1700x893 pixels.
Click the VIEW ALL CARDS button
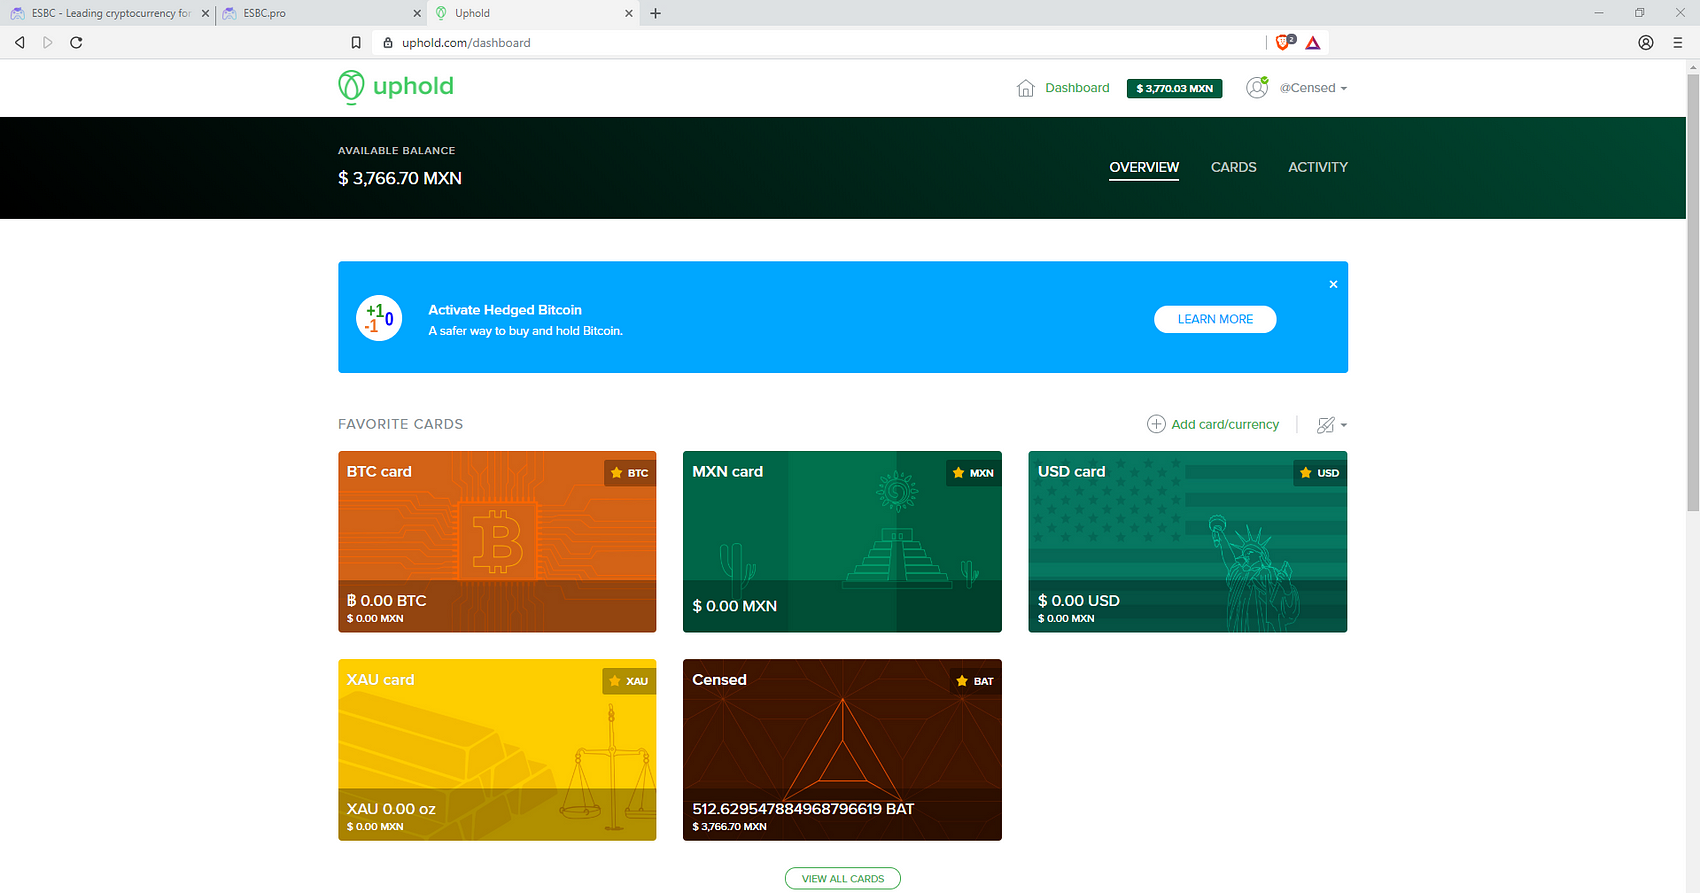pyautogui.click(x=843, y=879)
